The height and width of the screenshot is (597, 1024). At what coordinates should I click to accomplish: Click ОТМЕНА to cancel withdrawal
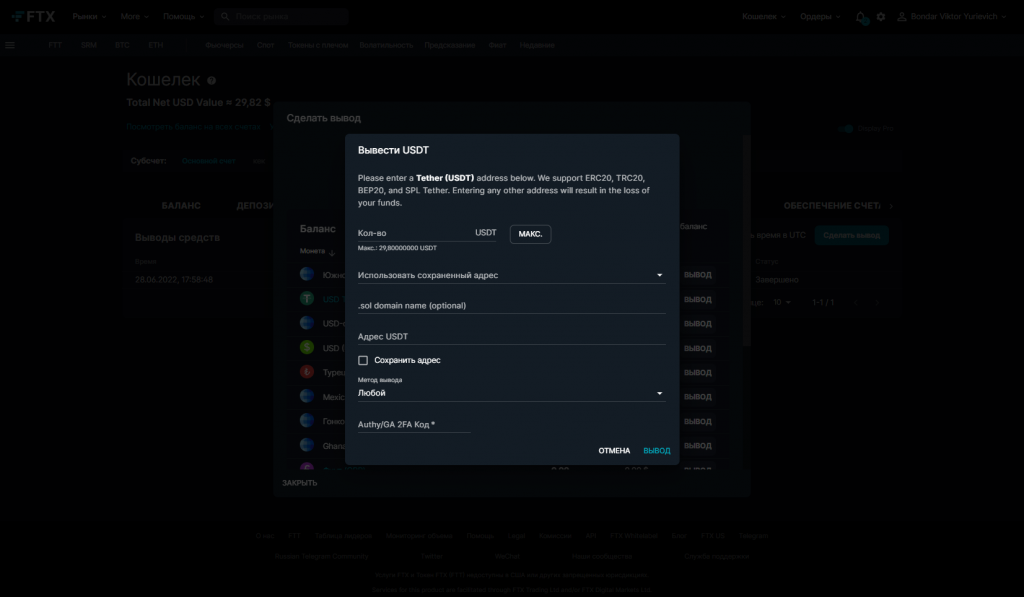(x=614, y=451)
